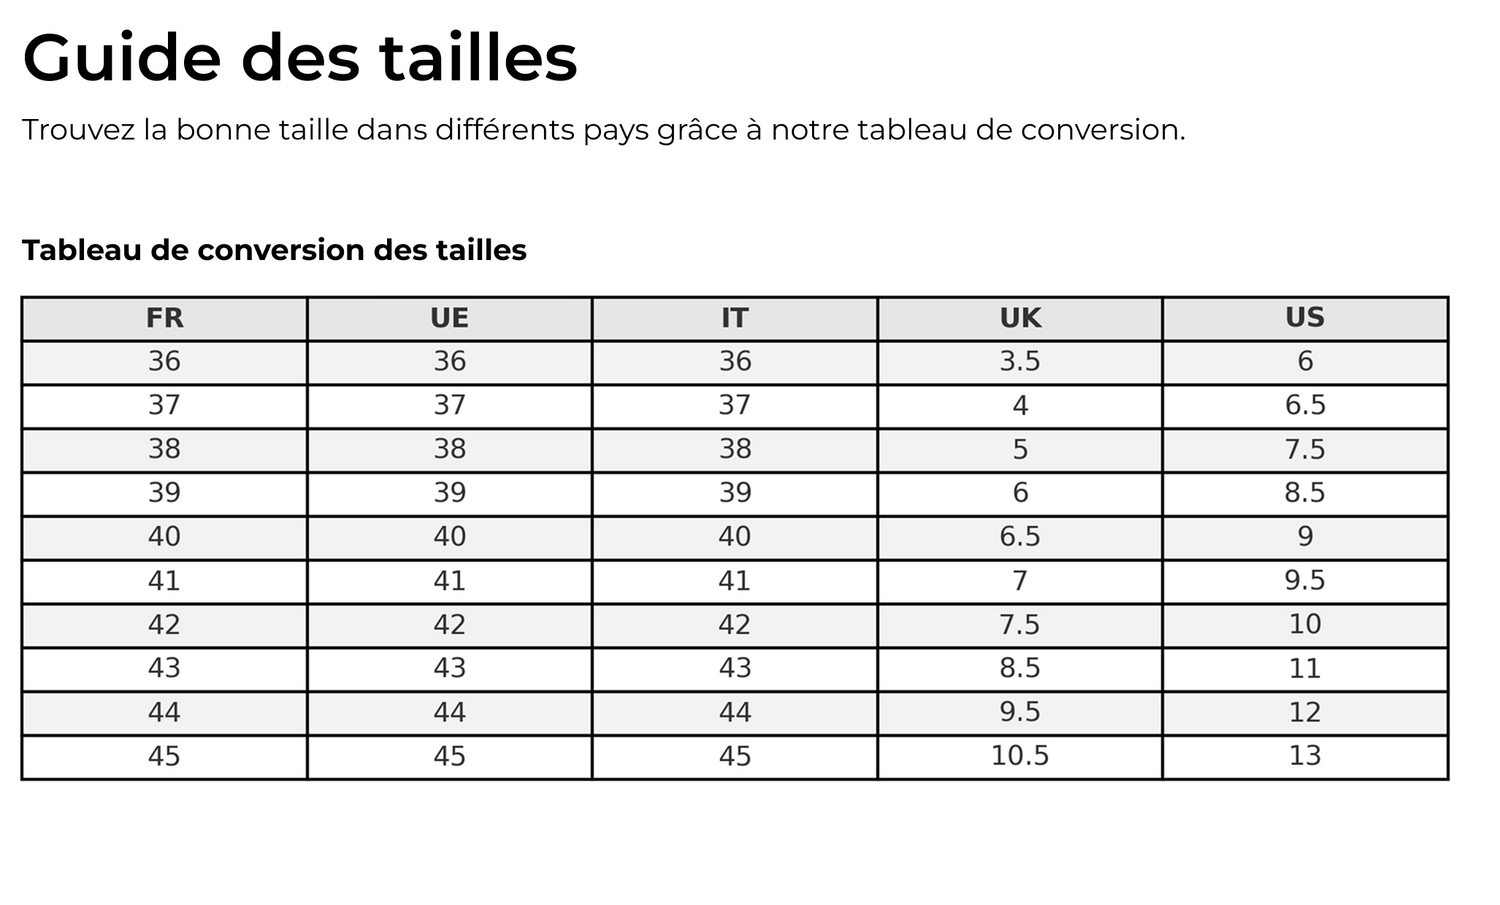Select the FR column header
Screen dimensions: 1500x905
(x=164, y=318)
